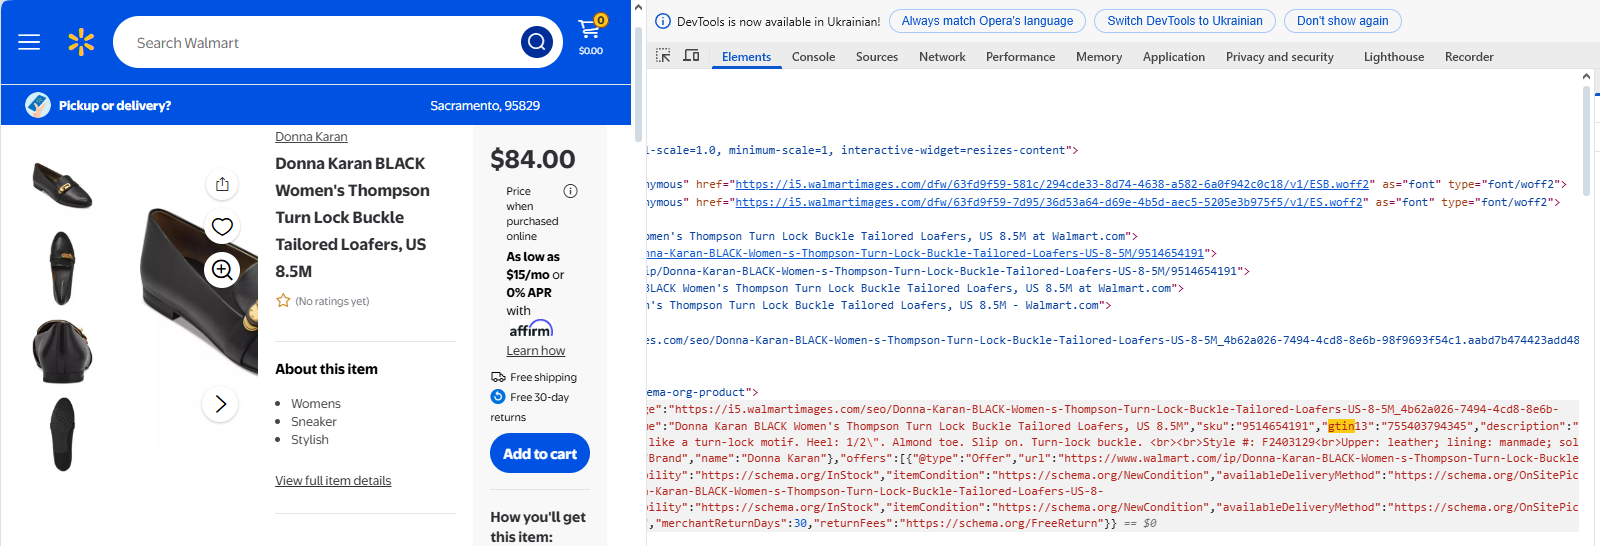Click View full item details link
This screenshot has height=546, width=1600.
333,481
